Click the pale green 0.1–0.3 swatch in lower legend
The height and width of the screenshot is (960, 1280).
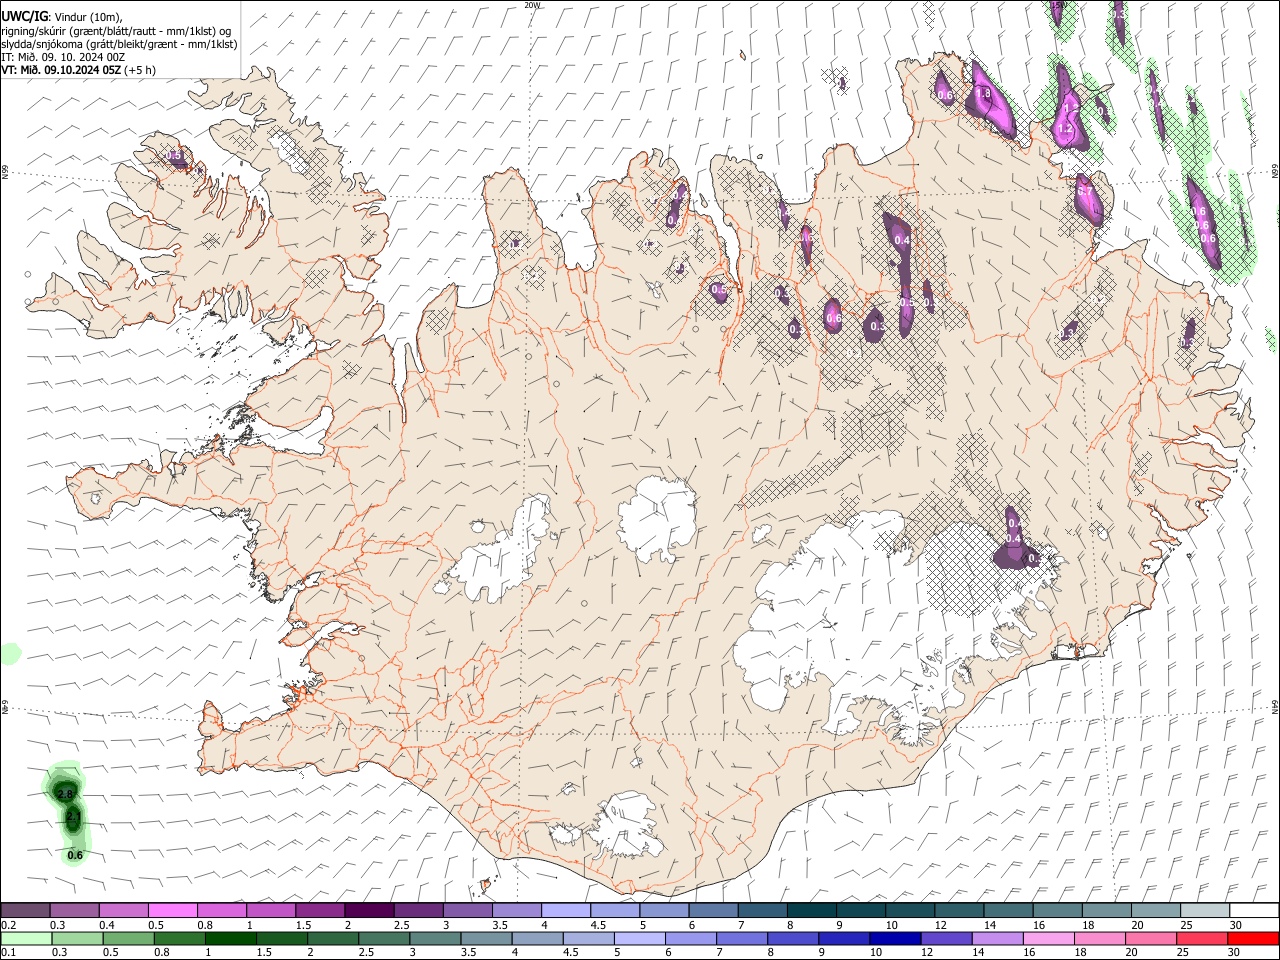point(25,939)
